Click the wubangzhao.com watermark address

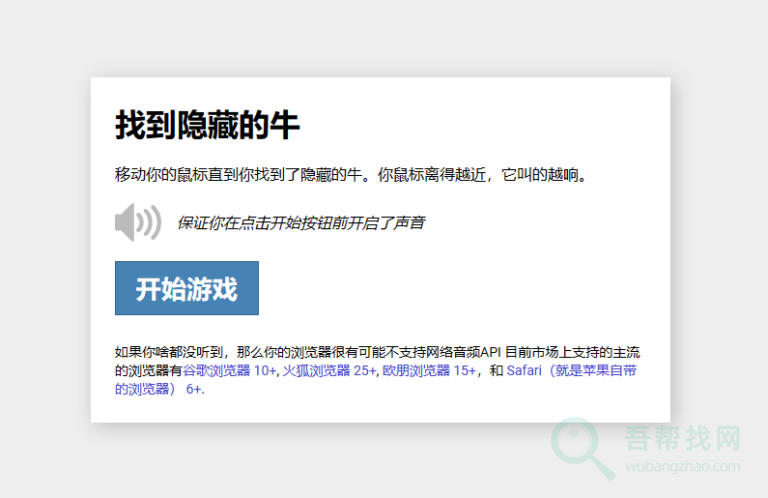pyautogui.click(x=683, y=466)
